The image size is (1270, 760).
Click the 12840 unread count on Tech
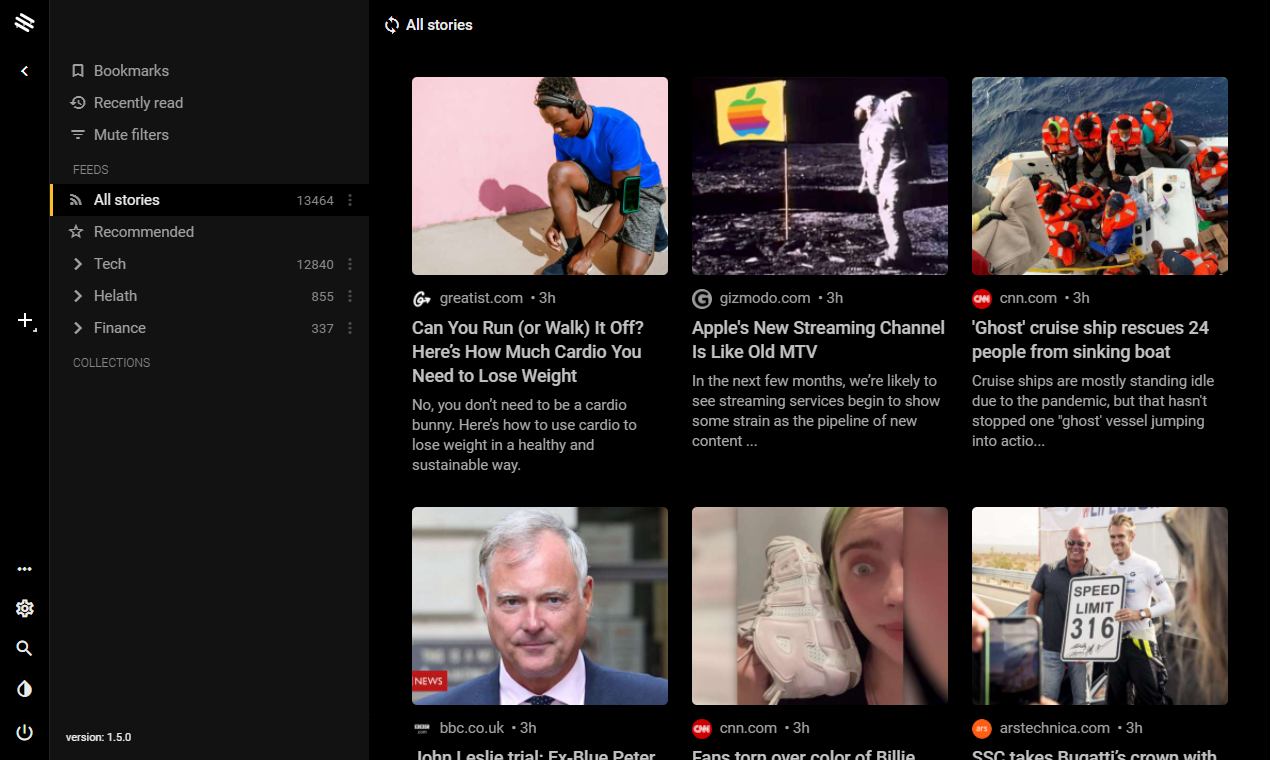click(x=315, y=264)
